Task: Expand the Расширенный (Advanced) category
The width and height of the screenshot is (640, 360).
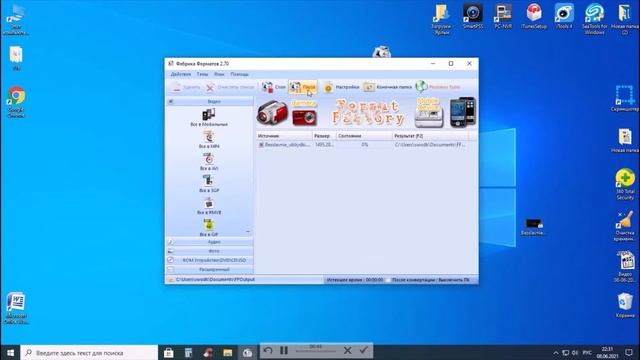Action: coord(210,269)
